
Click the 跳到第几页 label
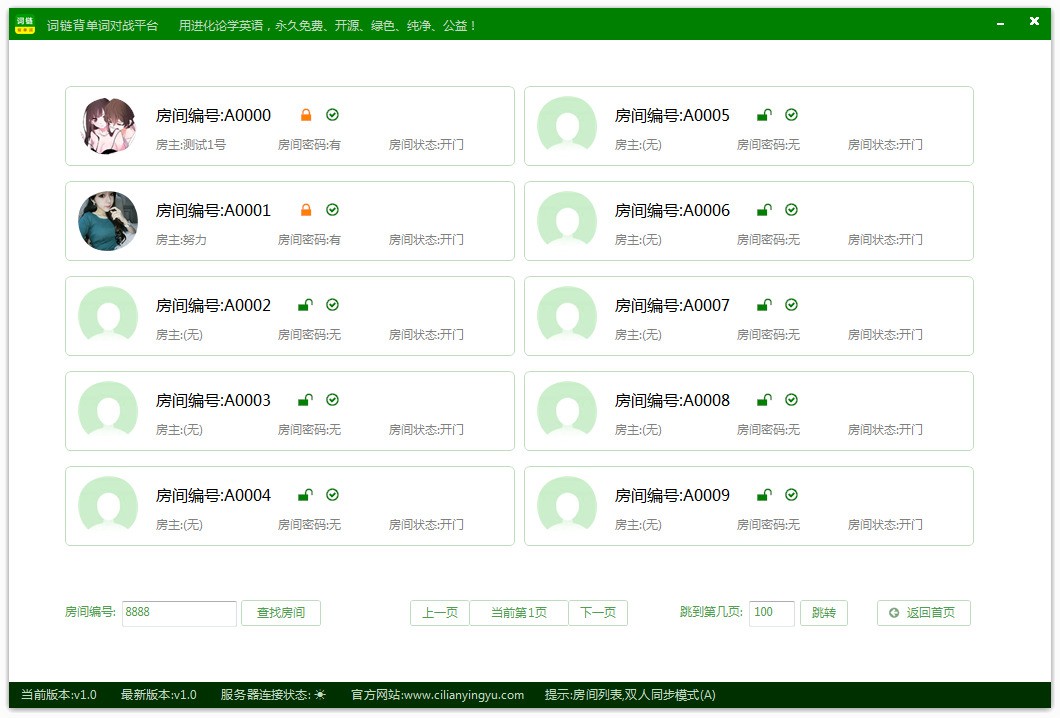[x=712, y=612]
